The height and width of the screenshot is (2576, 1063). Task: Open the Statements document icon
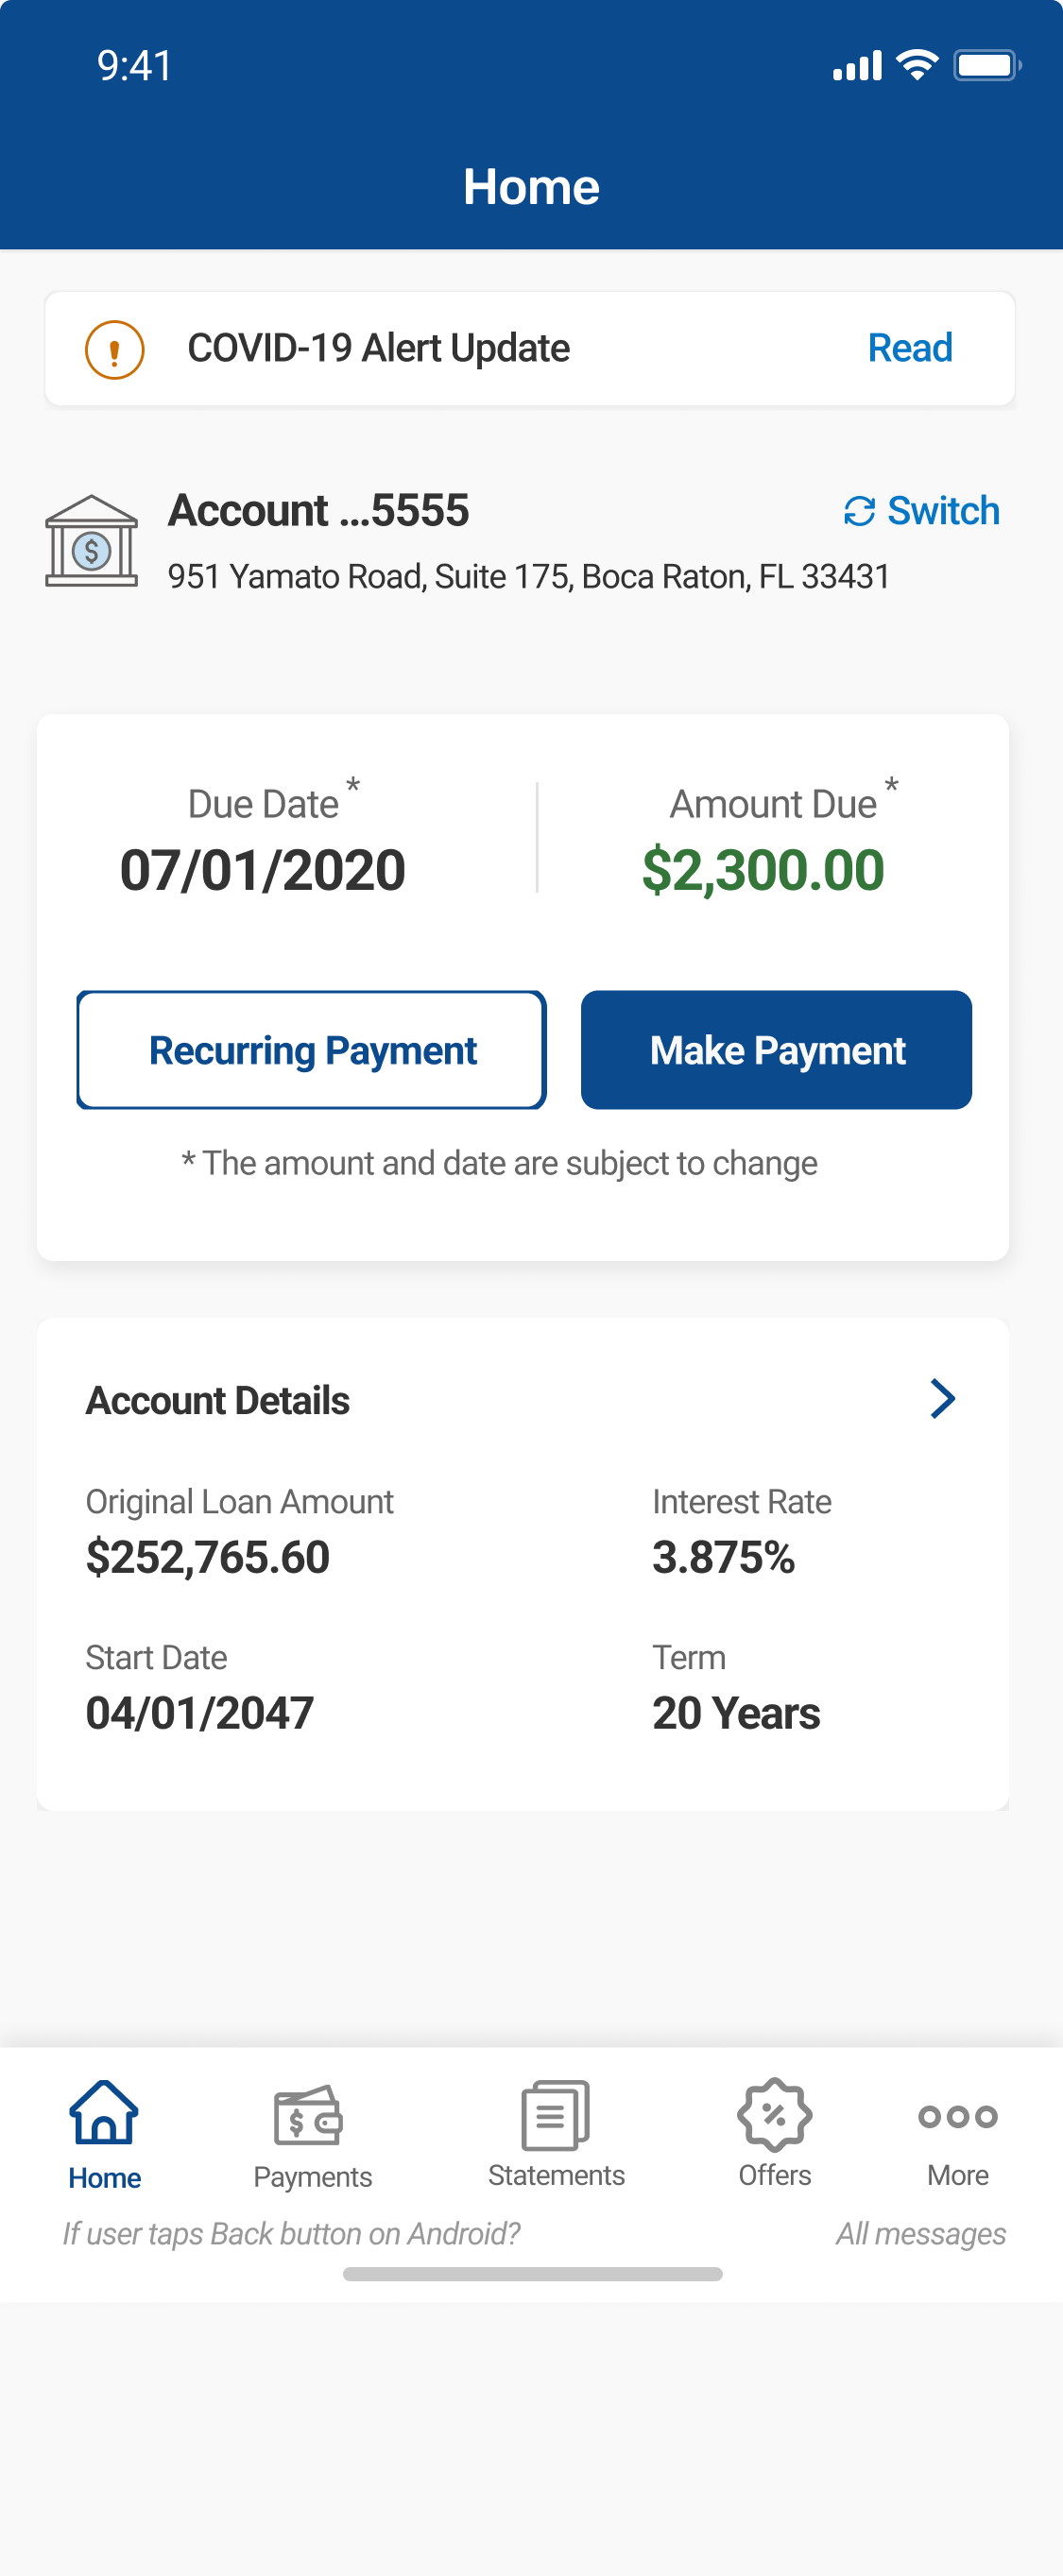pos(555,2115)
